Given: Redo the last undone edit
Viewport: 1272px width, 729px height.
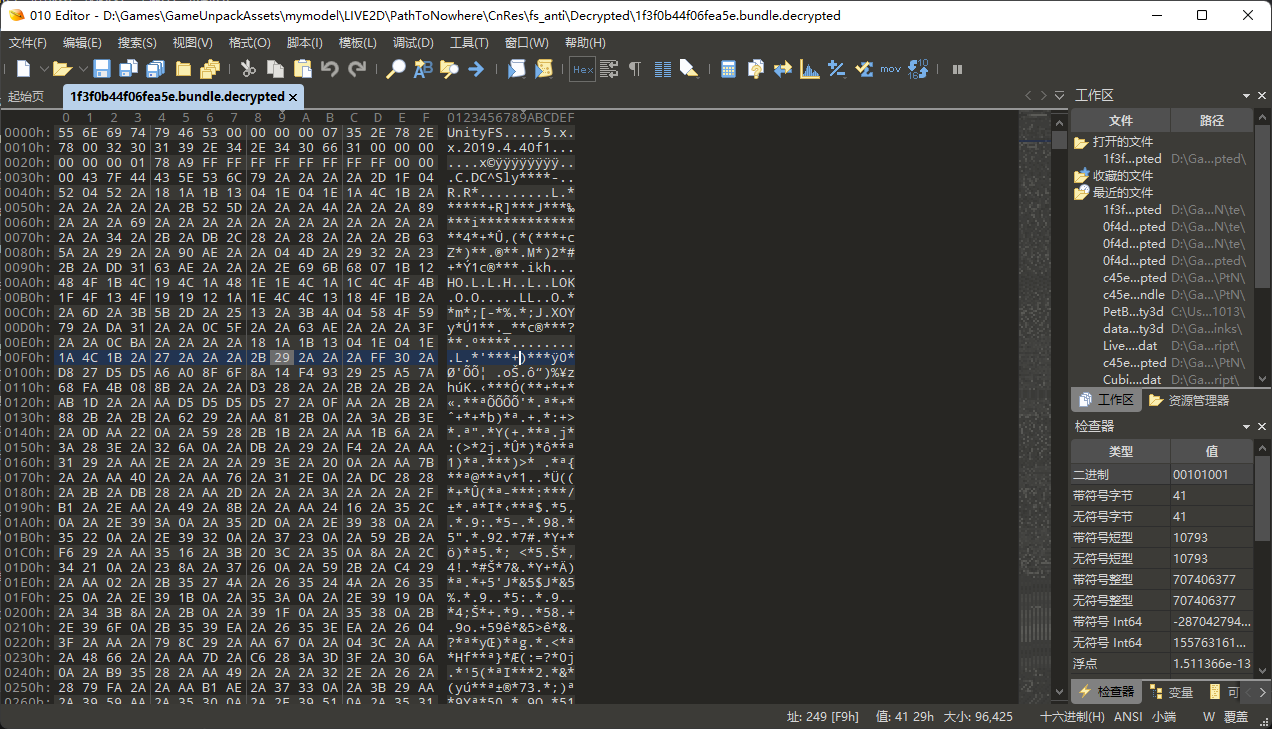Looking at the screenshot, I should click(x=357, y=69).
